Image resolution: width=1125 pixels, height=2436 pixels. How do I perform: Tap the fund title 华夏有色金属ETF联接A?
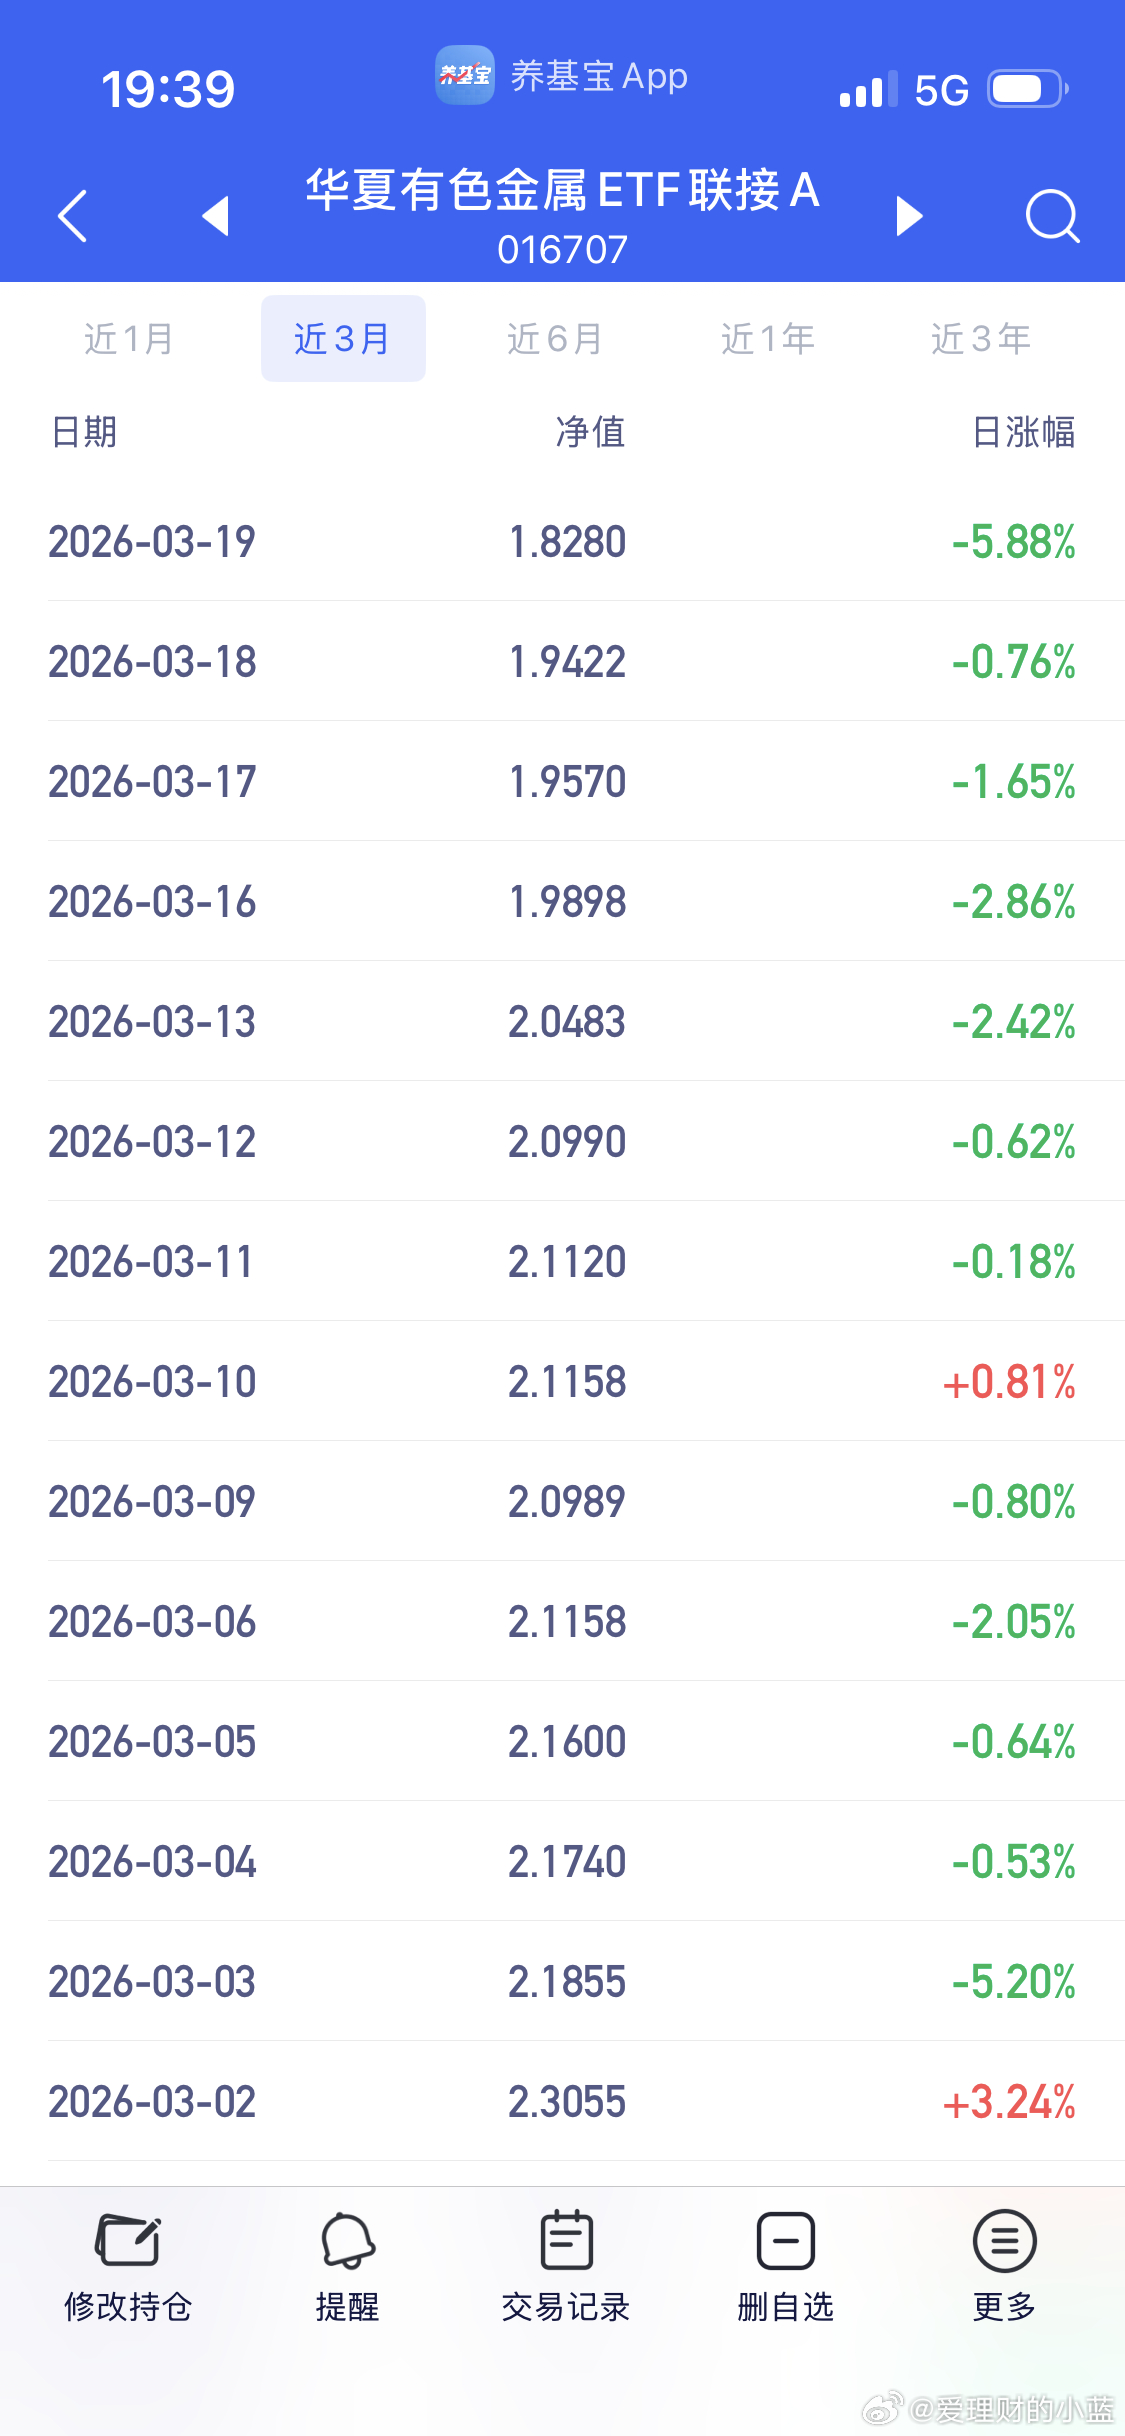[x=562, y=190]
